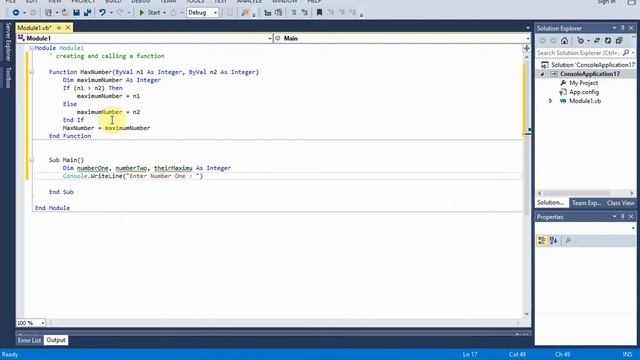Viewport: 640px width, 360px height.
Task: Click the New Project toolbar icon
Action: click(48, 13)
